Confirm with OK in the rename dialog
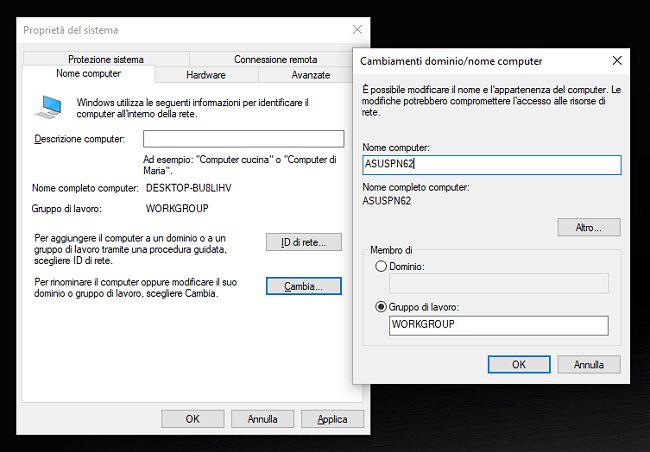 pos(519,365)
